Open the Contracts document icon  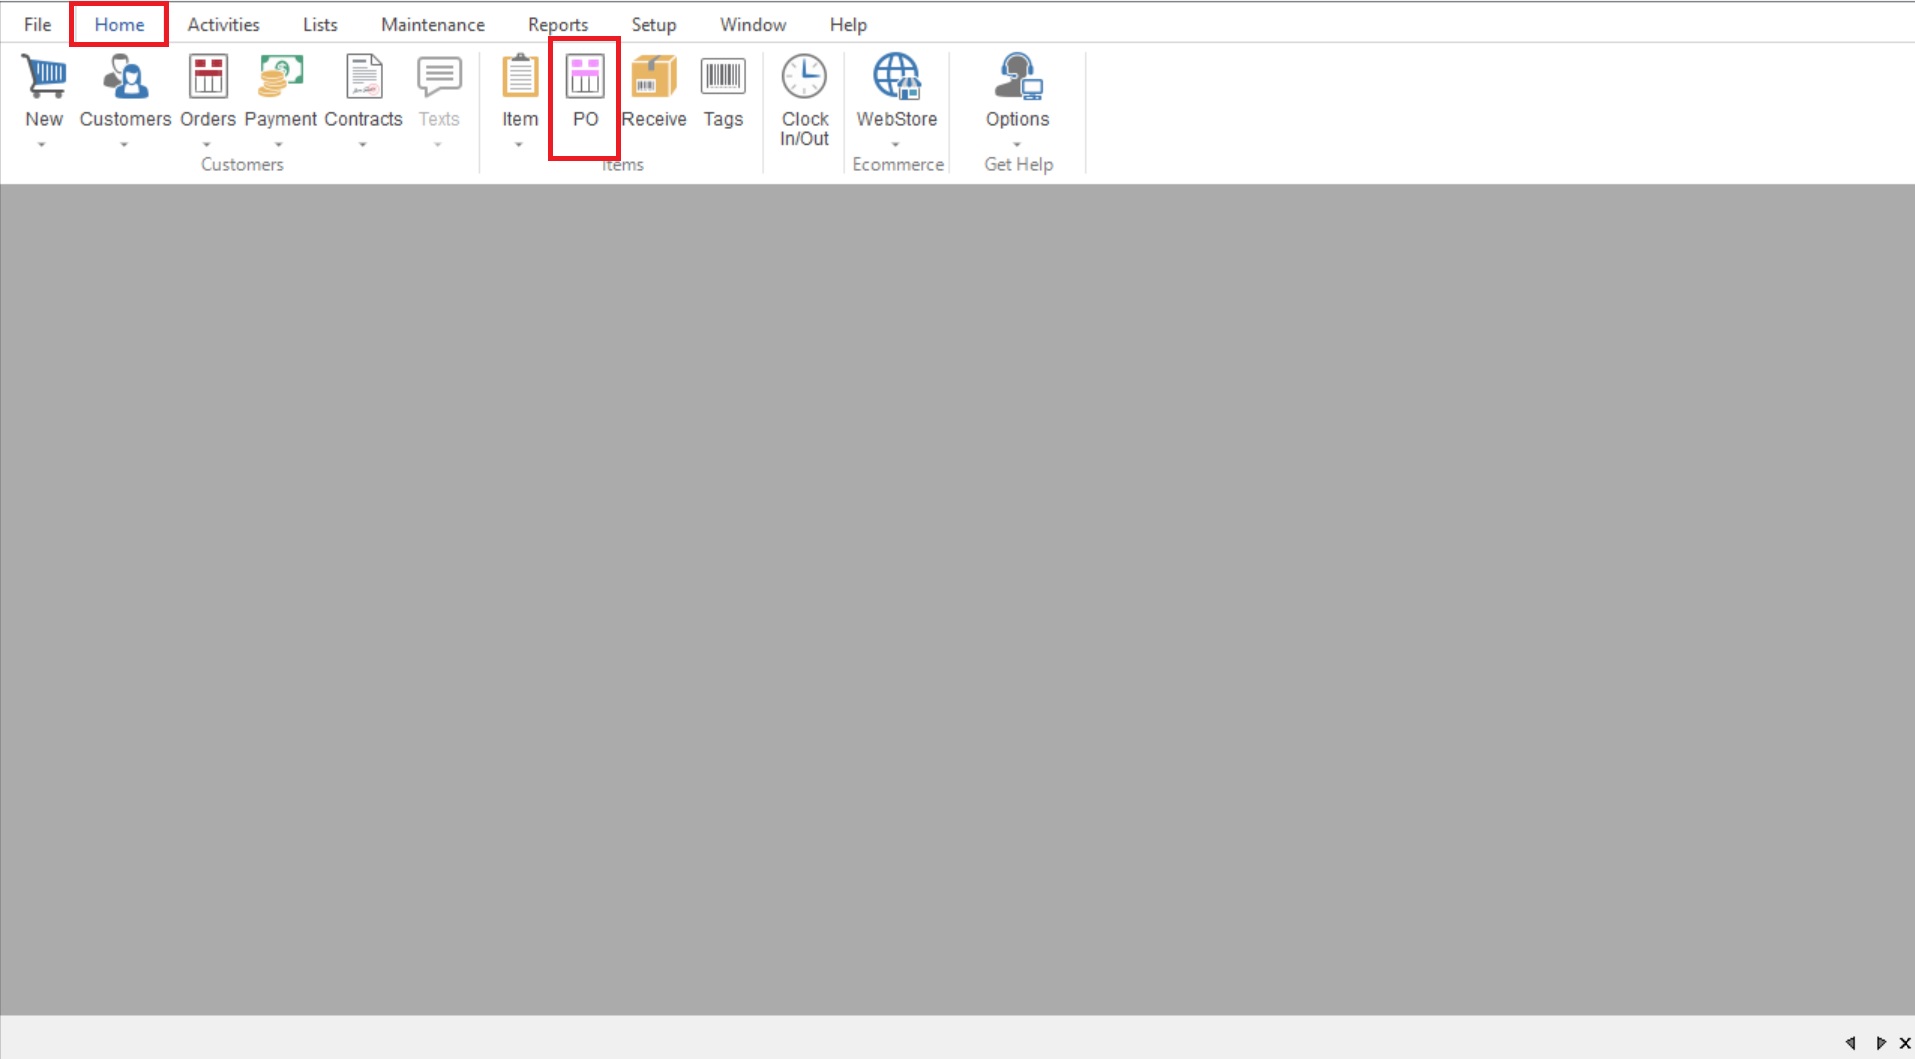[x=364, y=76]
